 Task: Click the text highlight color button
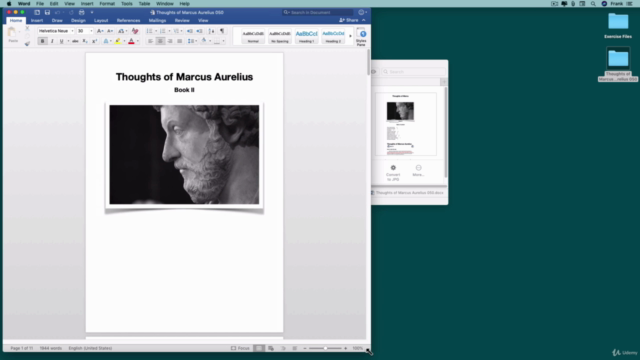pos(118,41)
